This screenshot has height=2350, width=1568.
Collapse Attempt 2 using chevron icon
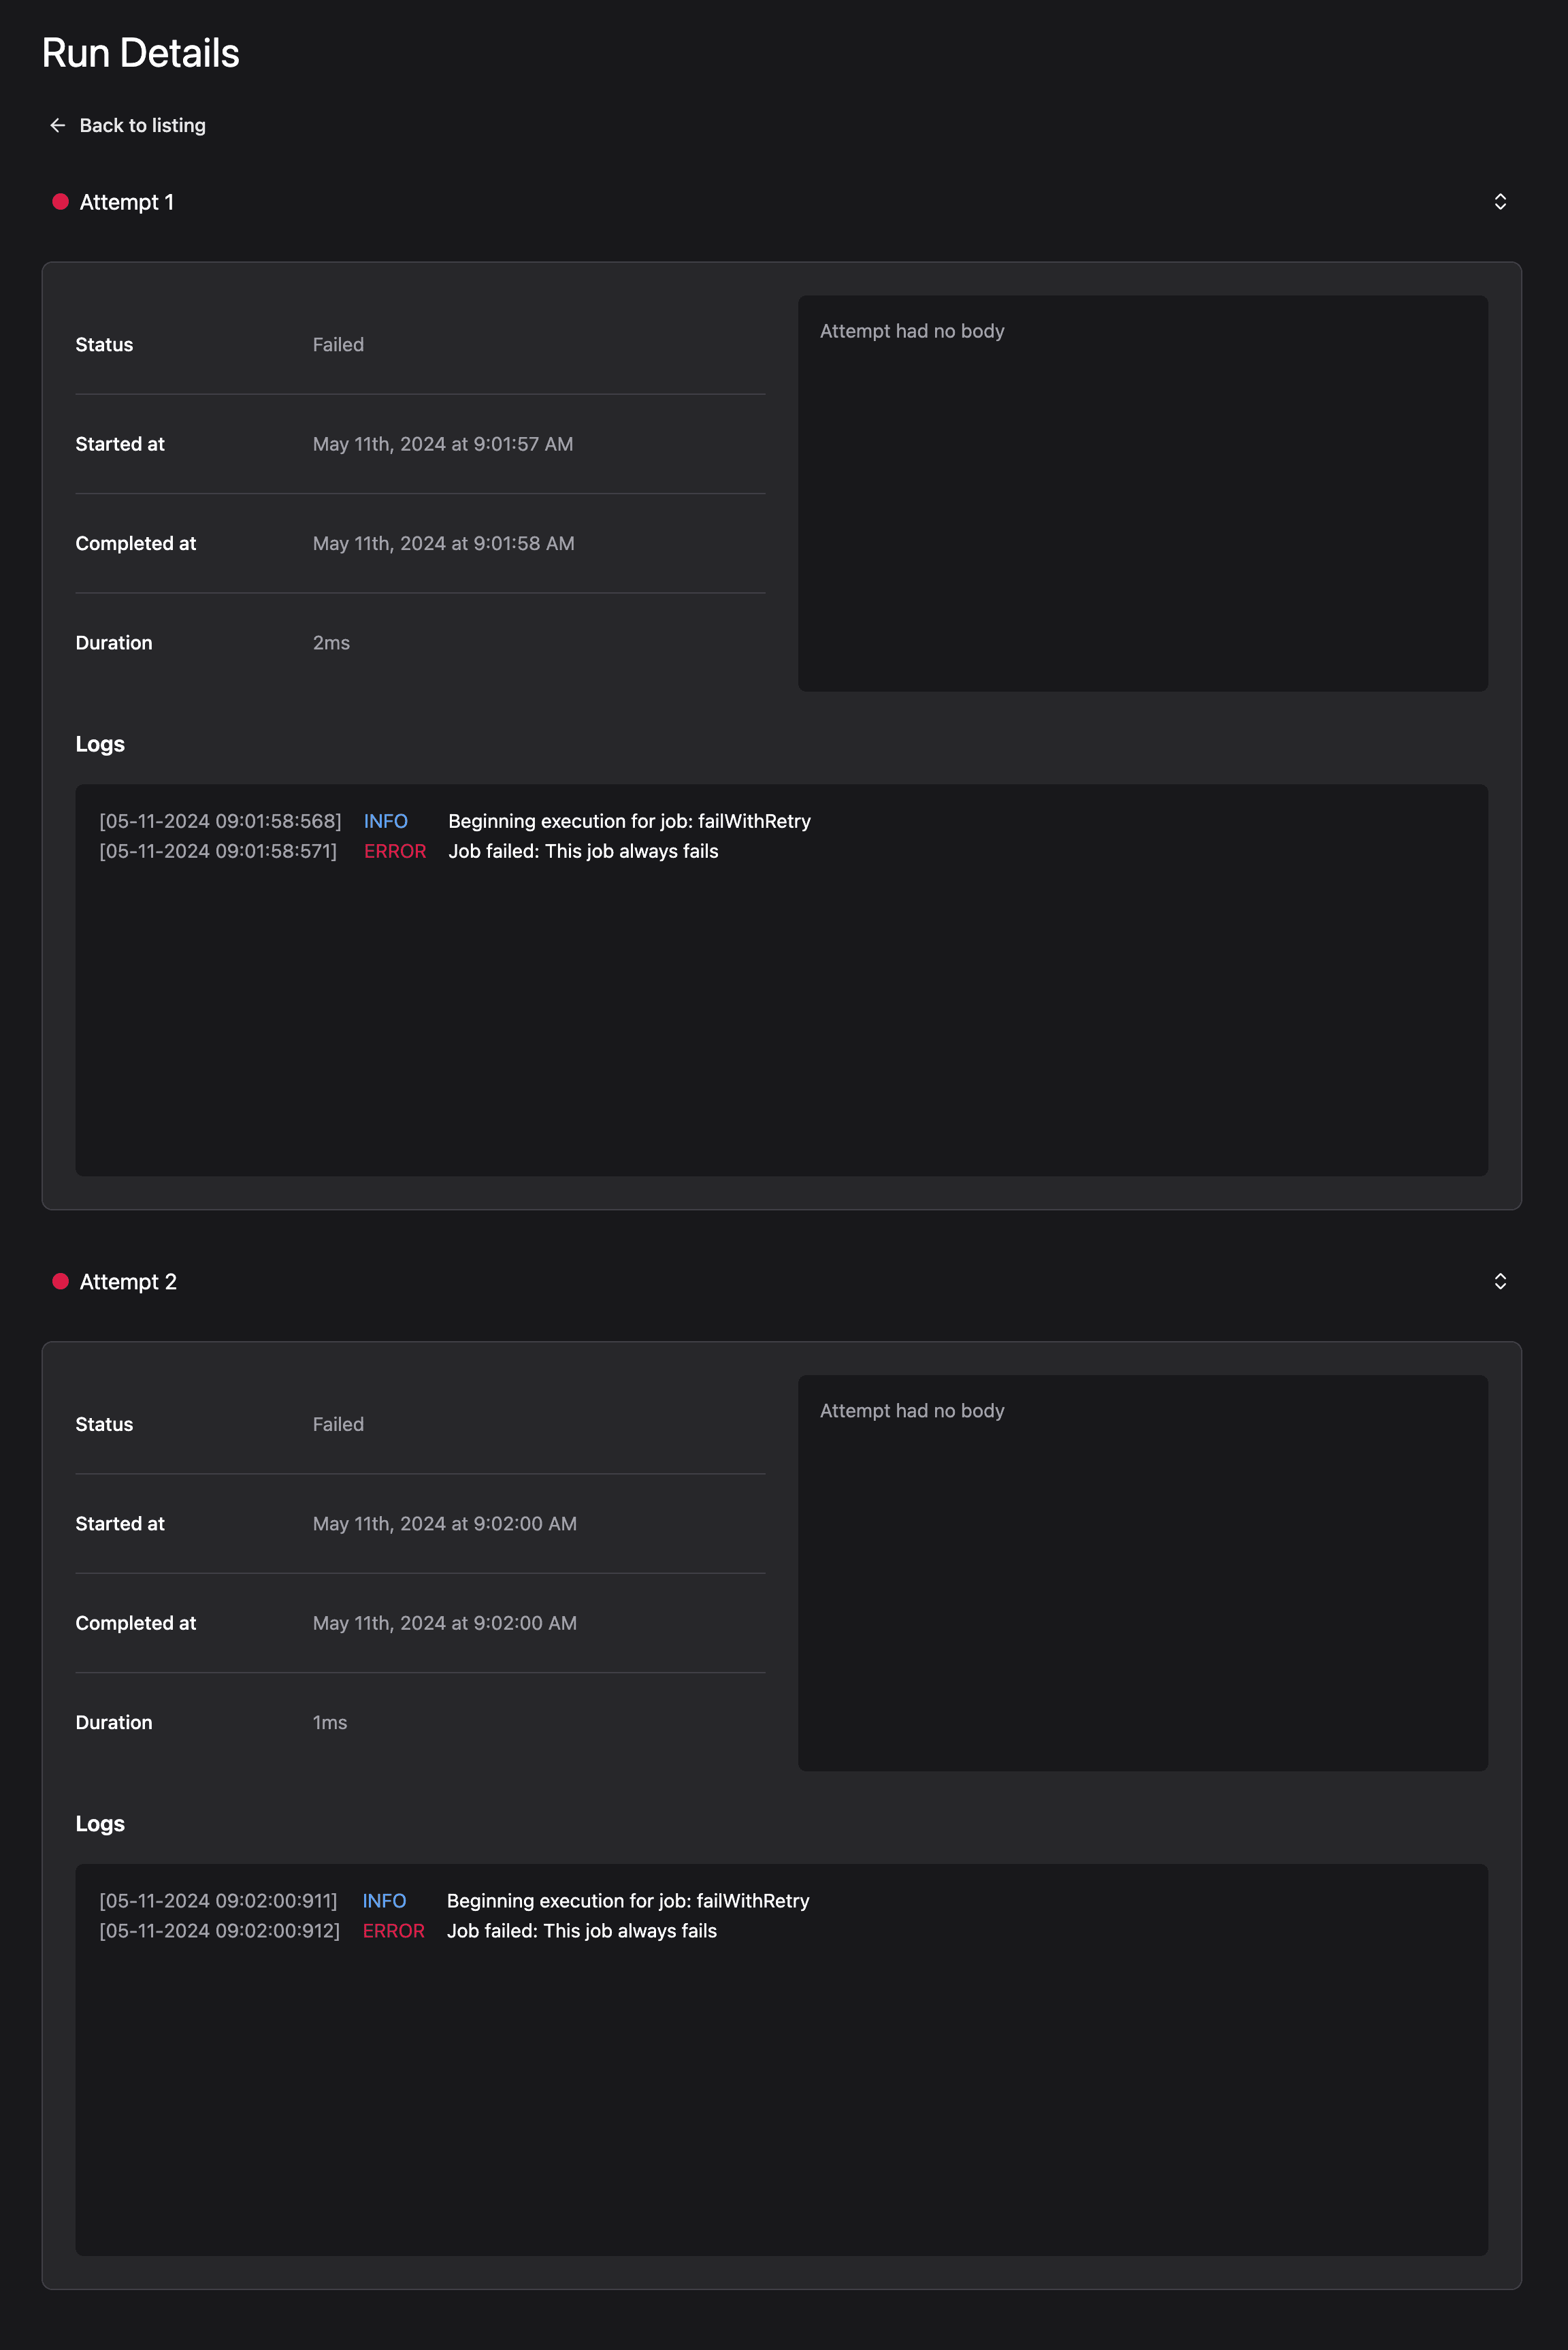coord(1500,1281)
